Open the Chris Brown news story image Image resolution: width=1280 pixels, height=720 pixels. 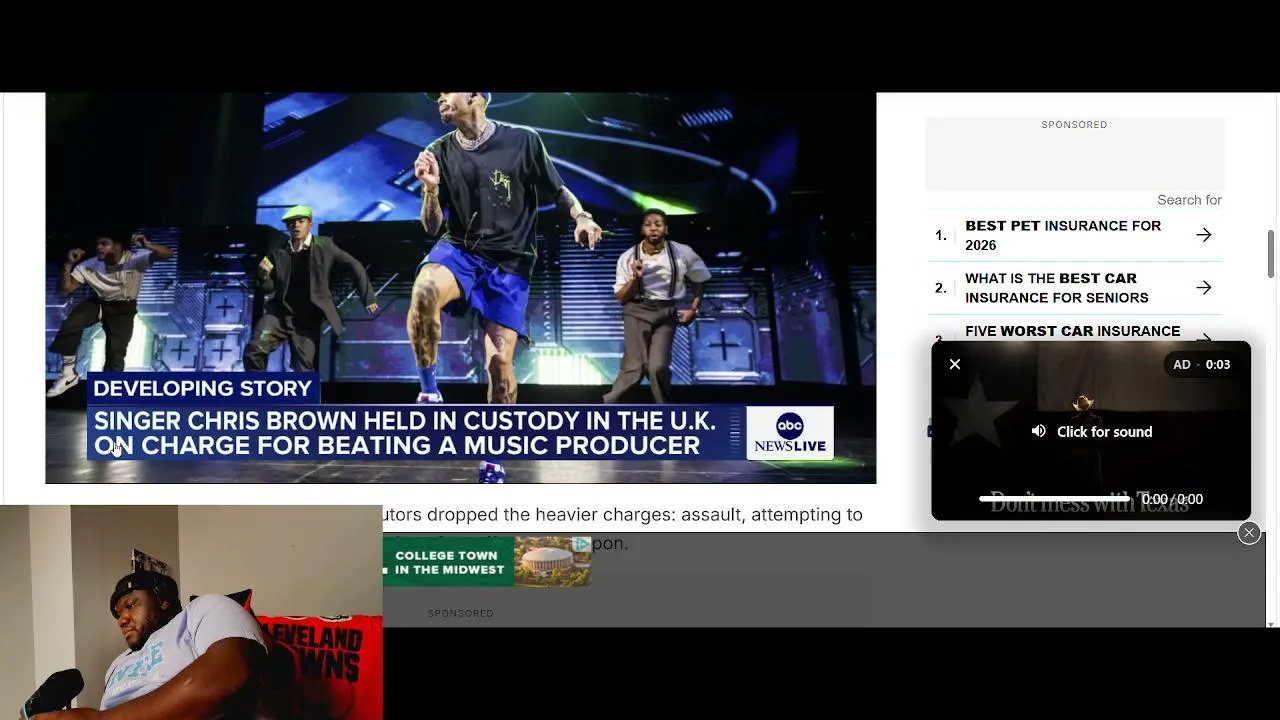click(461, 288)
